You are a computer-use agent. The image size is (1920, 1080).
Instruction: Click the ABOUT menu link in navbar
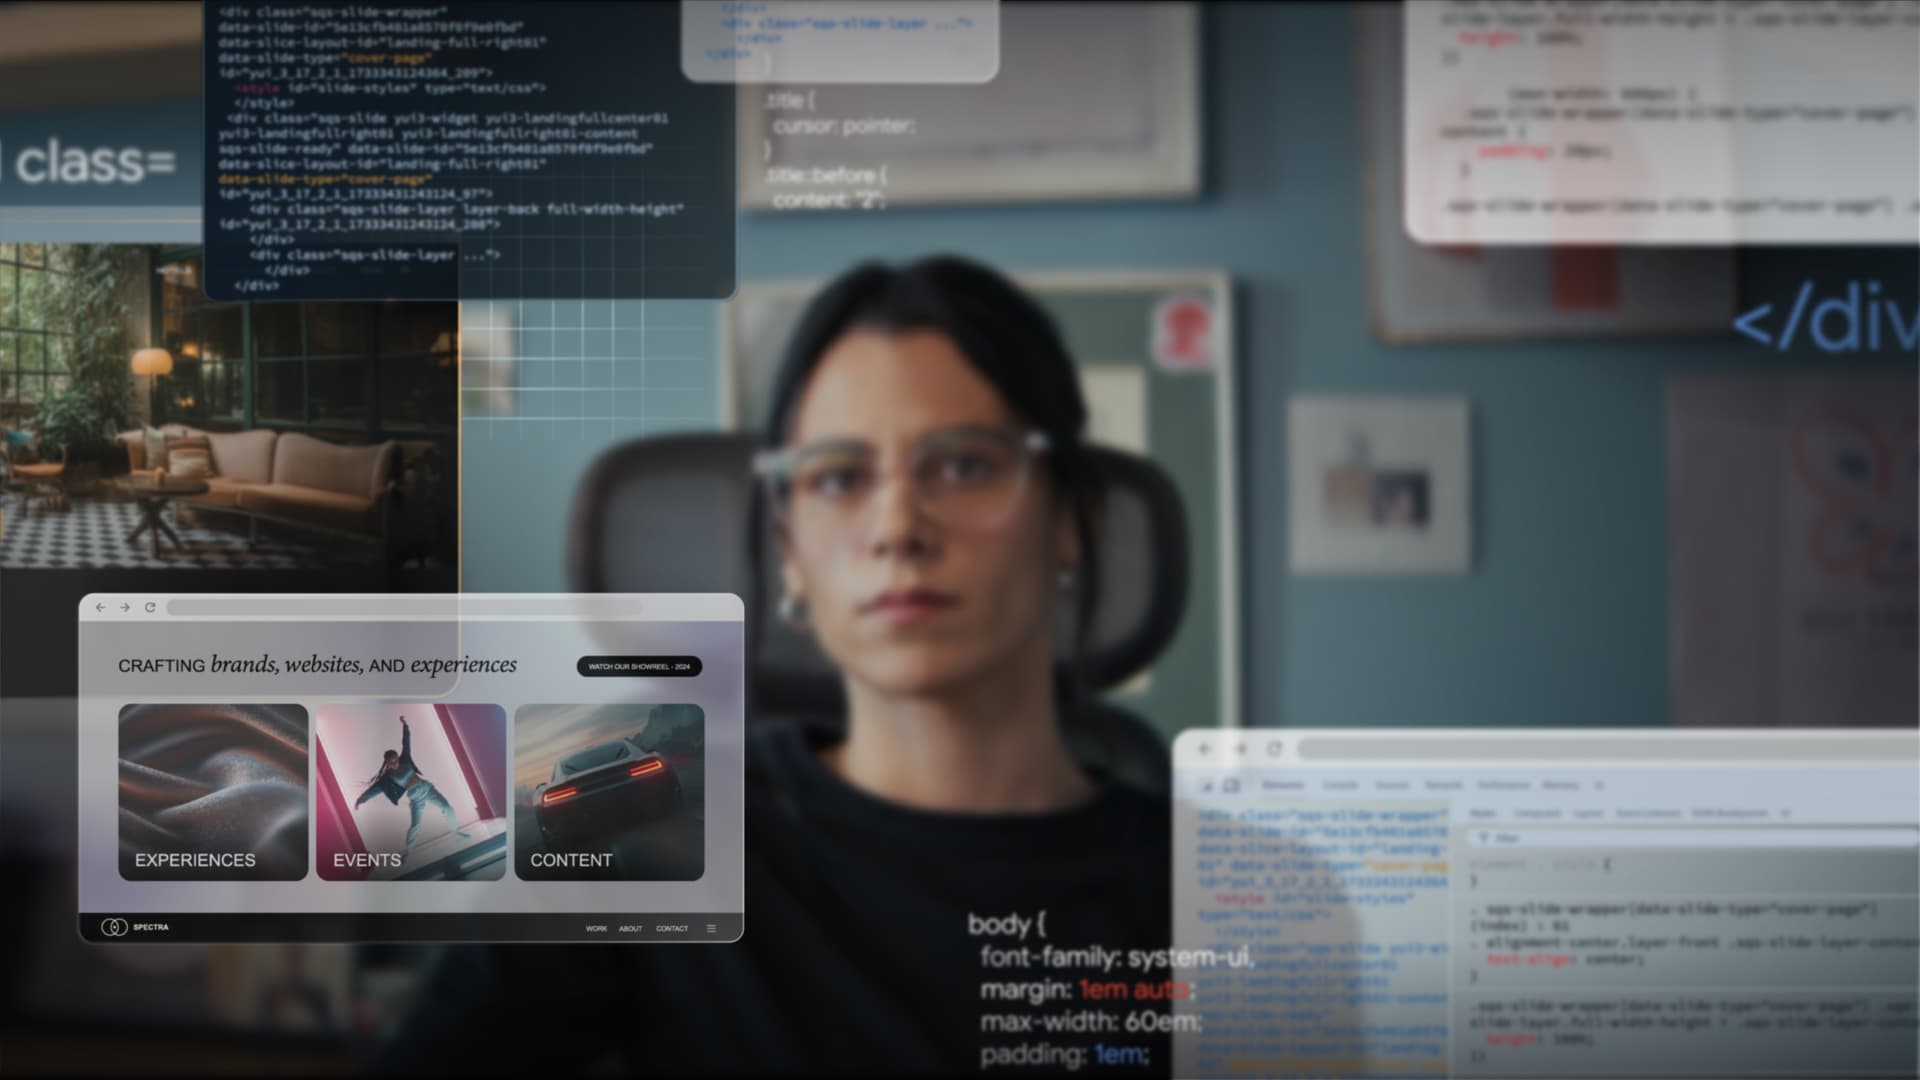click(x=630, y=928)
